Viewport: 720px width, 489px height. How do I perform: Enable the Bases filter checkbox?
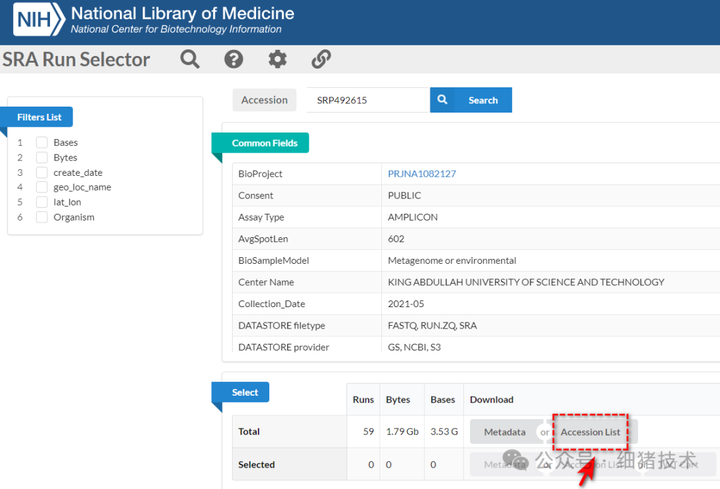(x=42, y=143)
